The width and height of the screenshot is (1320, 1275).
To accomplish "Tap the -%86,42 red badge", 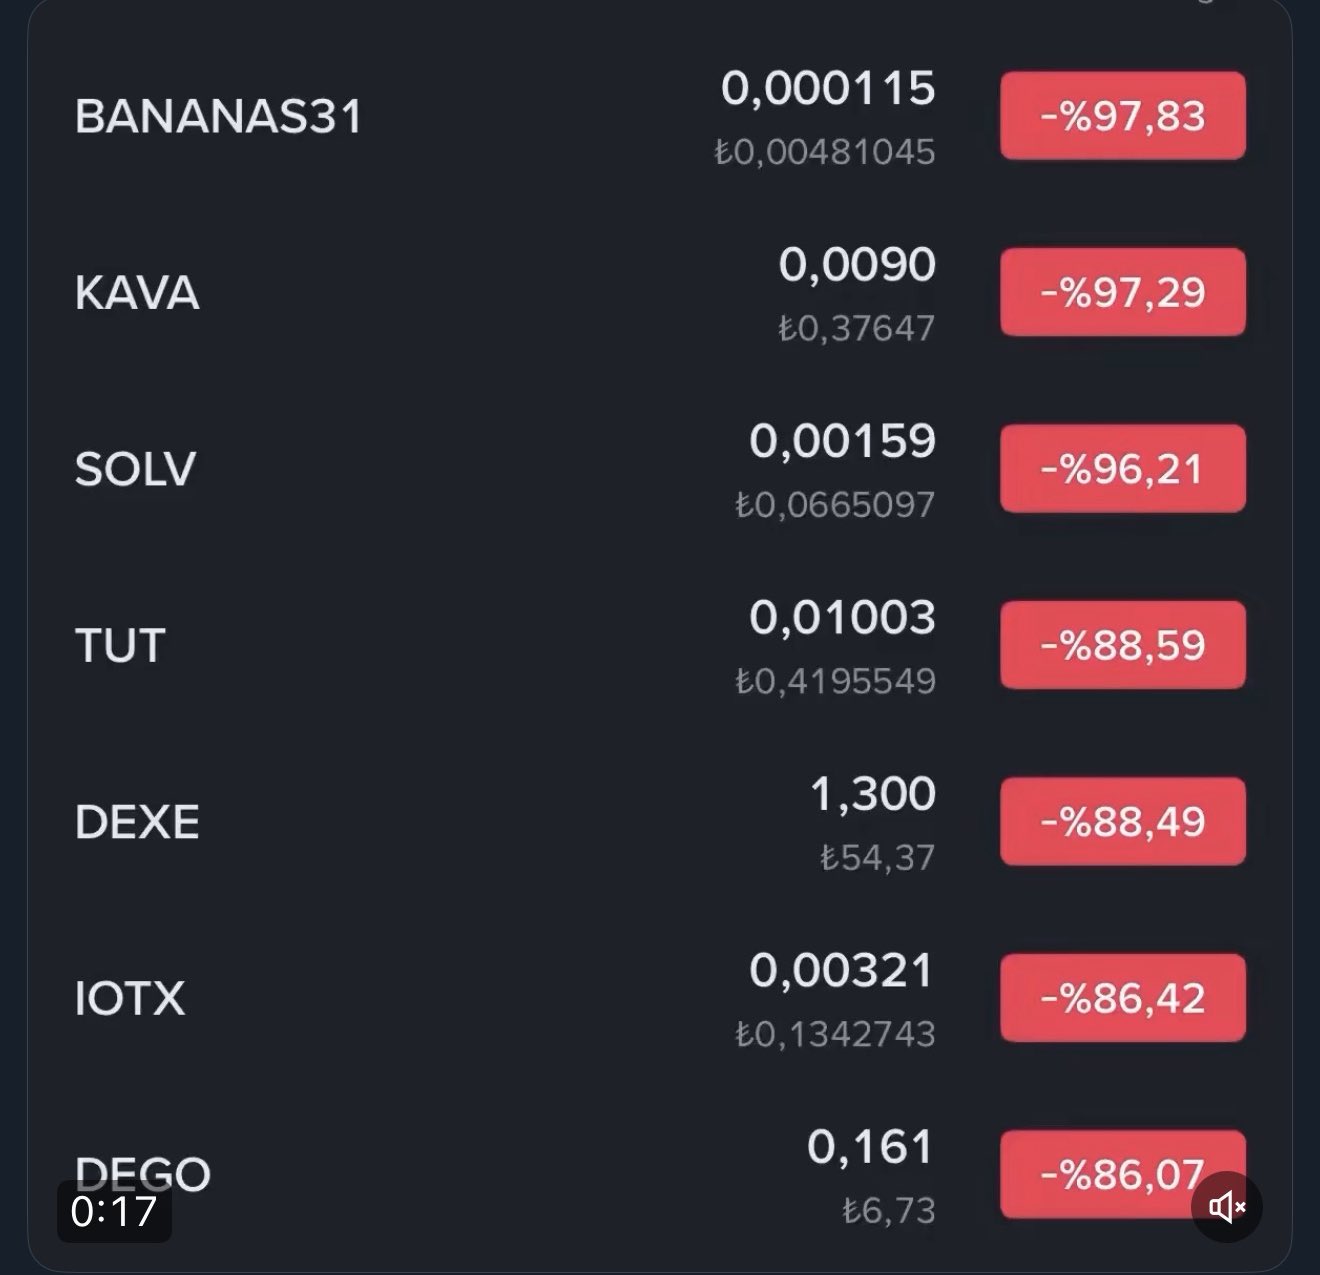I will coord(1122,998).
